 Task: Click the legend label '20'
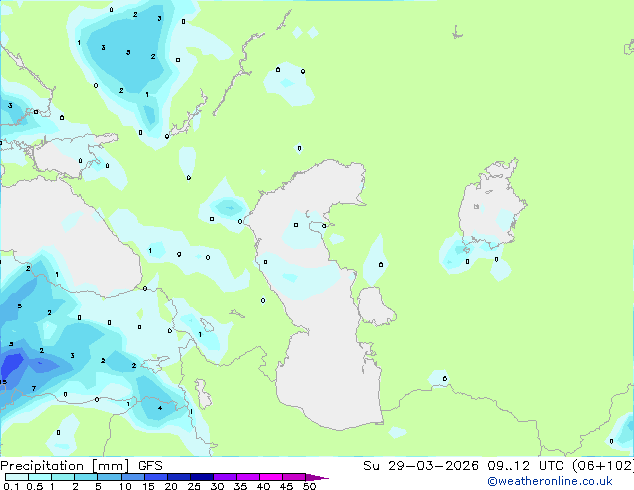pos(171,486)
